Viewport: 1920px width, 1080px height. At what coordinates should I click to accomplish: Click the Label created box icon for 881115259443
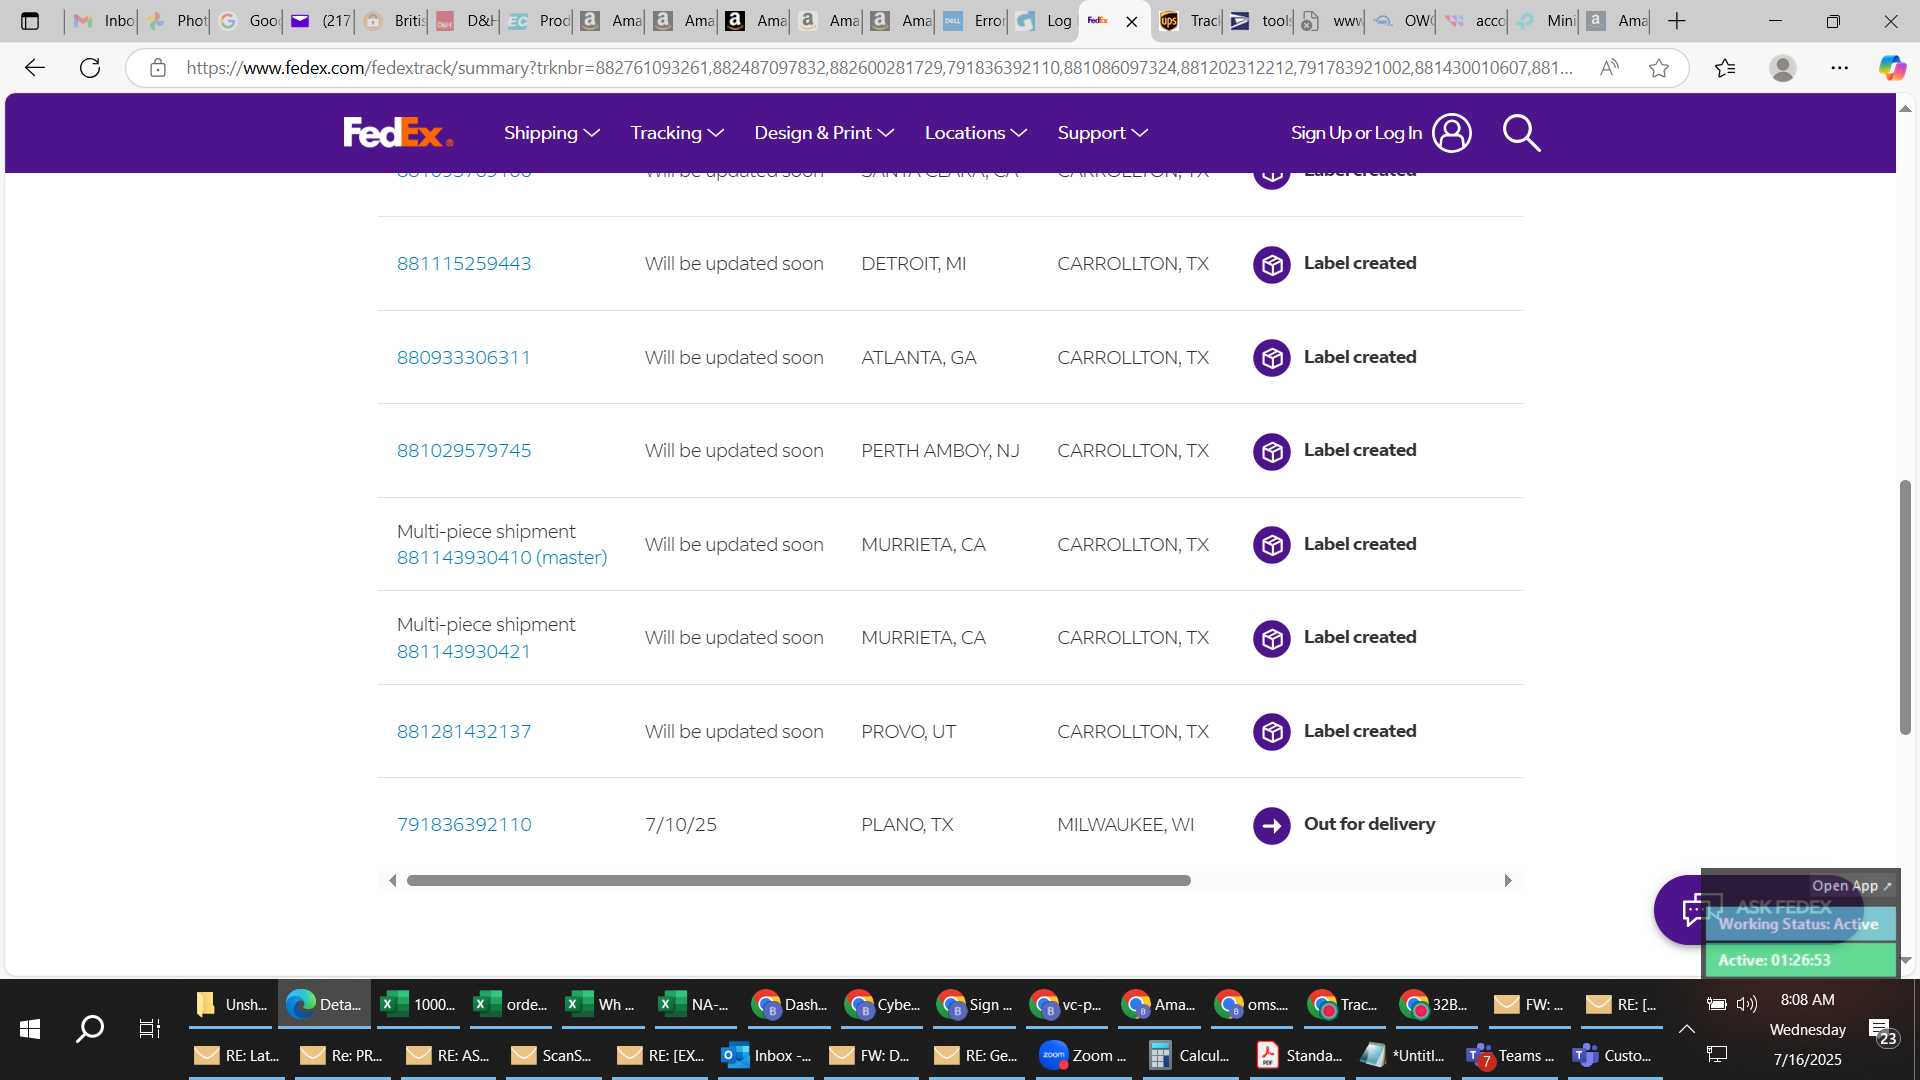click(1272, 264)
